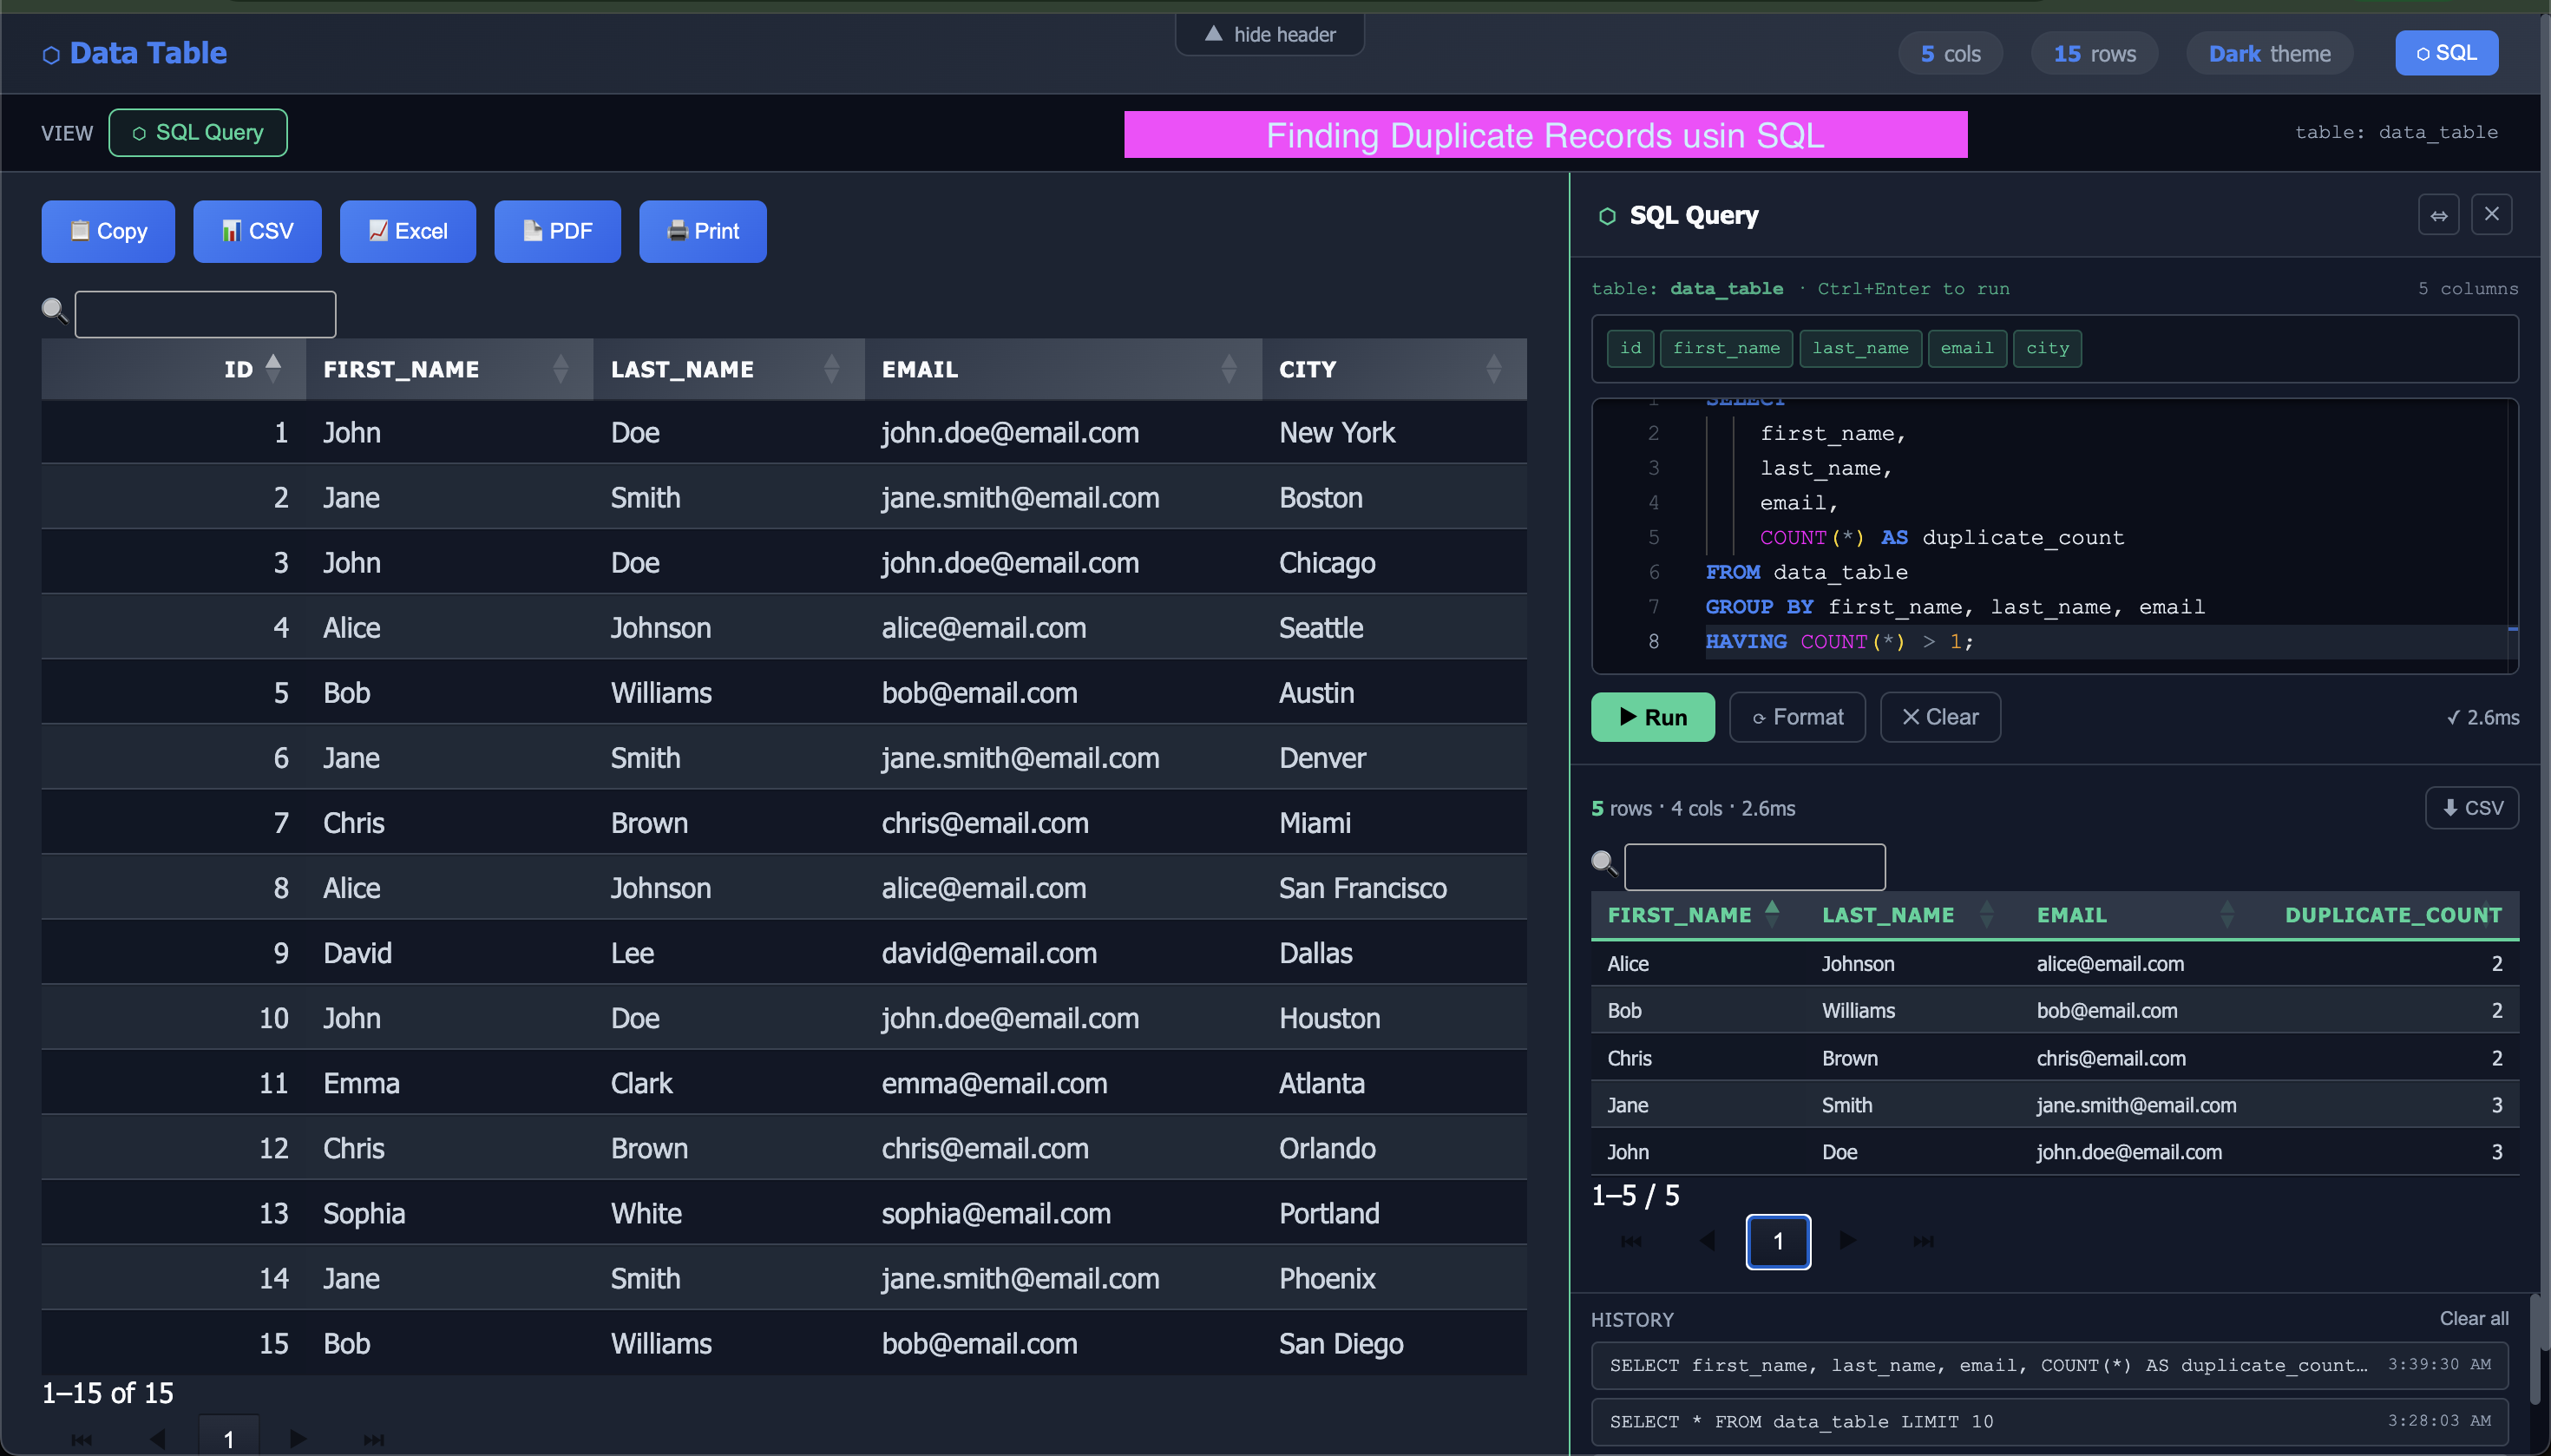Sort main table by FIRST_NAME arrows
The width and height of the screenshot is (2551, 1456).
pos(560,369)
